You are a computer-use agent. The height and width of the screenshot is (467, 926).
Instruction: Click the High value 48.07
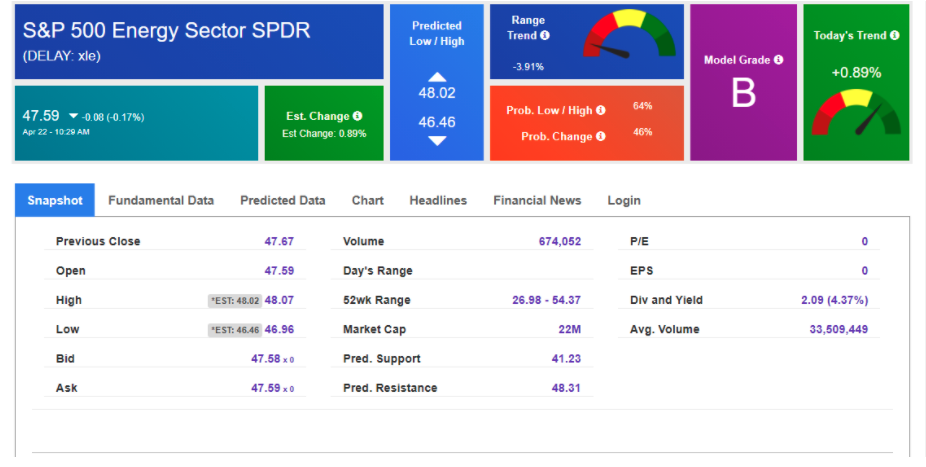click(x=279, y=301)
